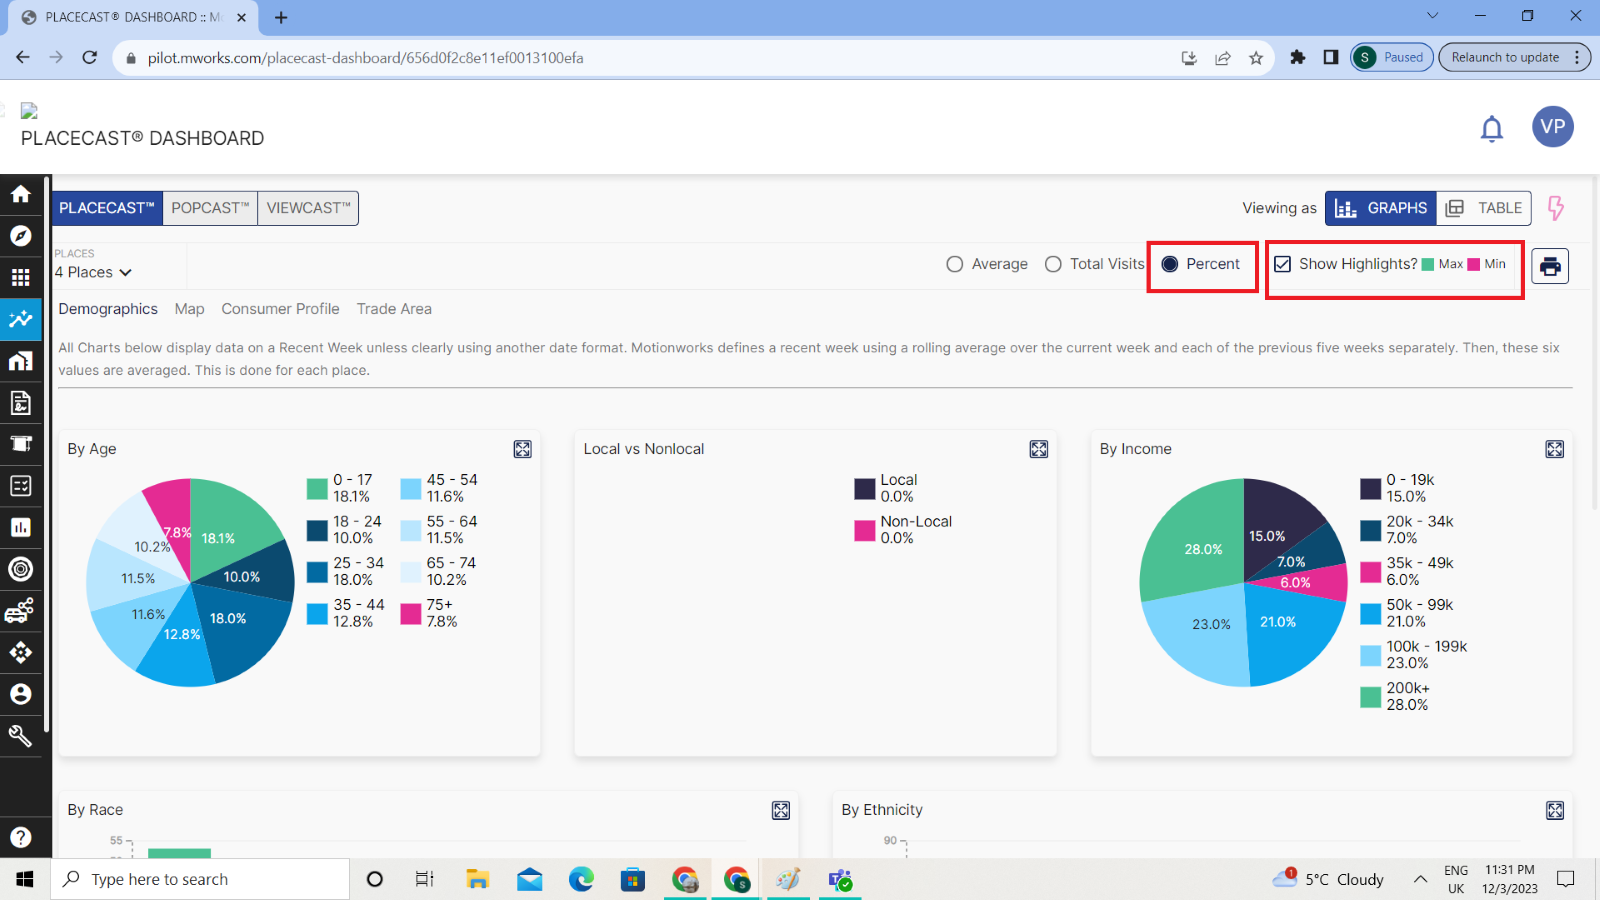The width and height of the screenshot is (1600, 900).
Task: Open the Map tab
Action: [x=189, y=309]
